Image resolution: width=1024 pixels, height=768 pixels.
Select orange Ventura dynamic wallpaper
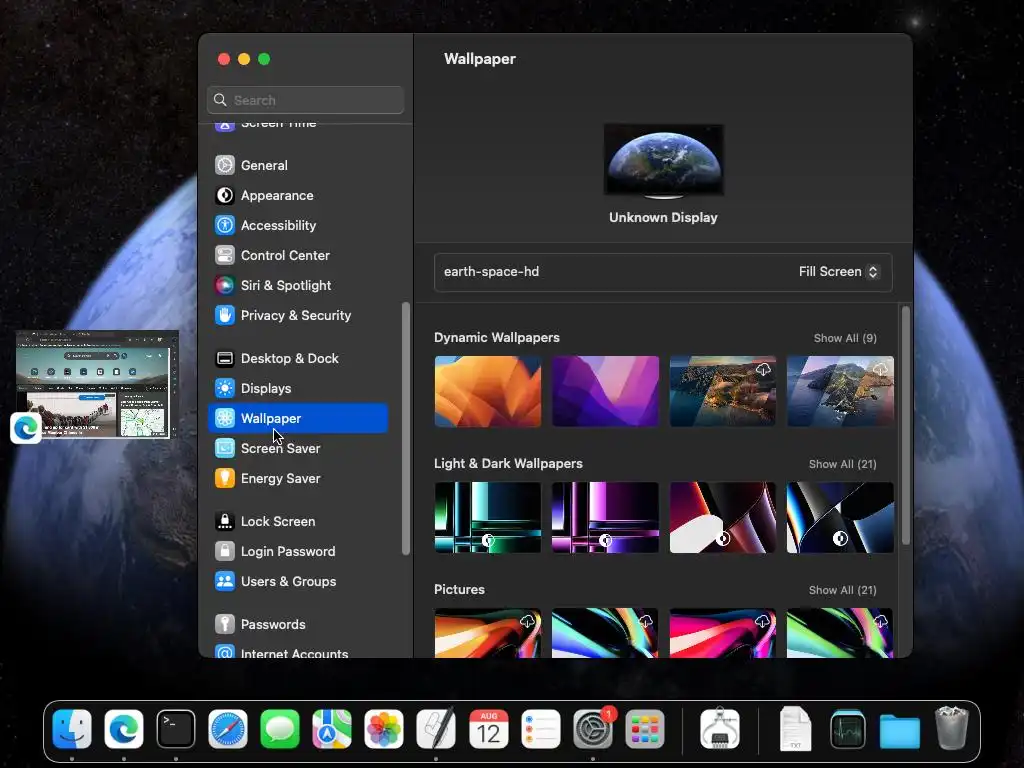(488, 391)
